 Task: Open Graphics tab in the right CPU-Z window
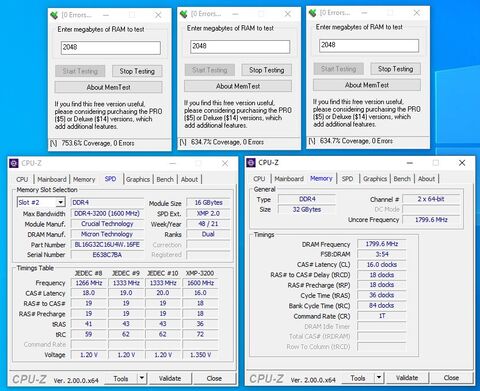pyautogui.click(x=375, y=179)
